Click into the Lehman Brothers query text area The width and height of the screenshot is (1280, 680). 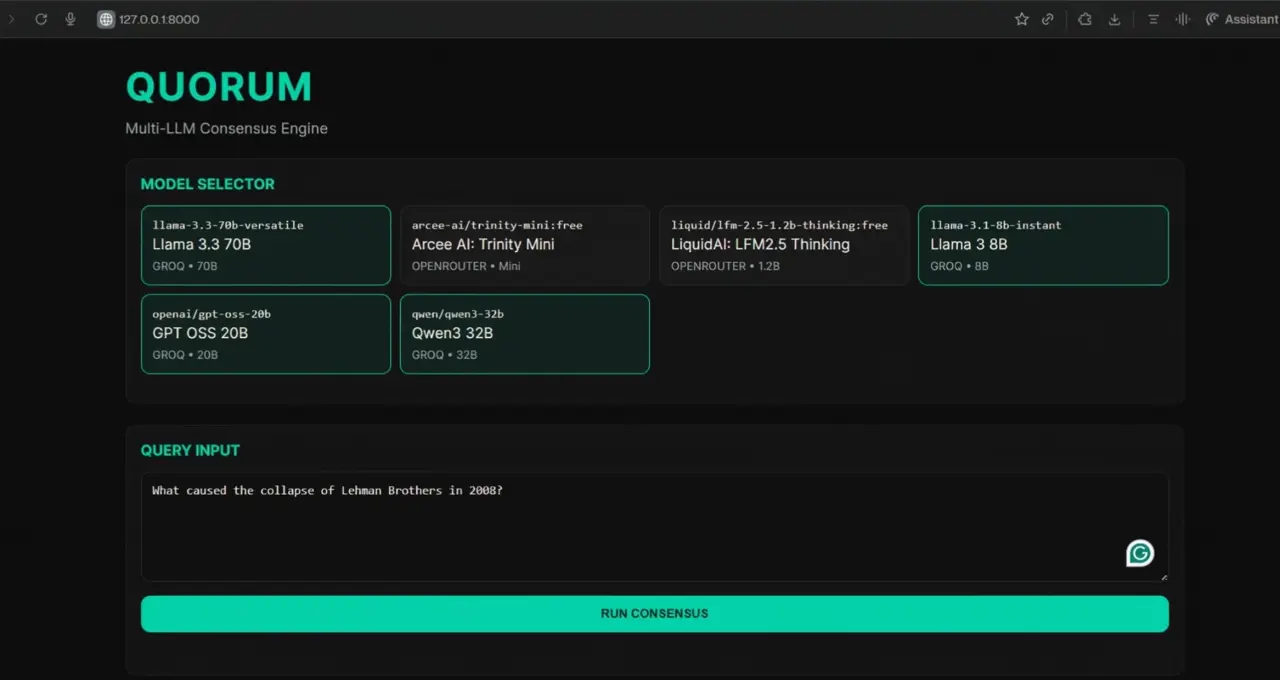[x=655, y=527]
